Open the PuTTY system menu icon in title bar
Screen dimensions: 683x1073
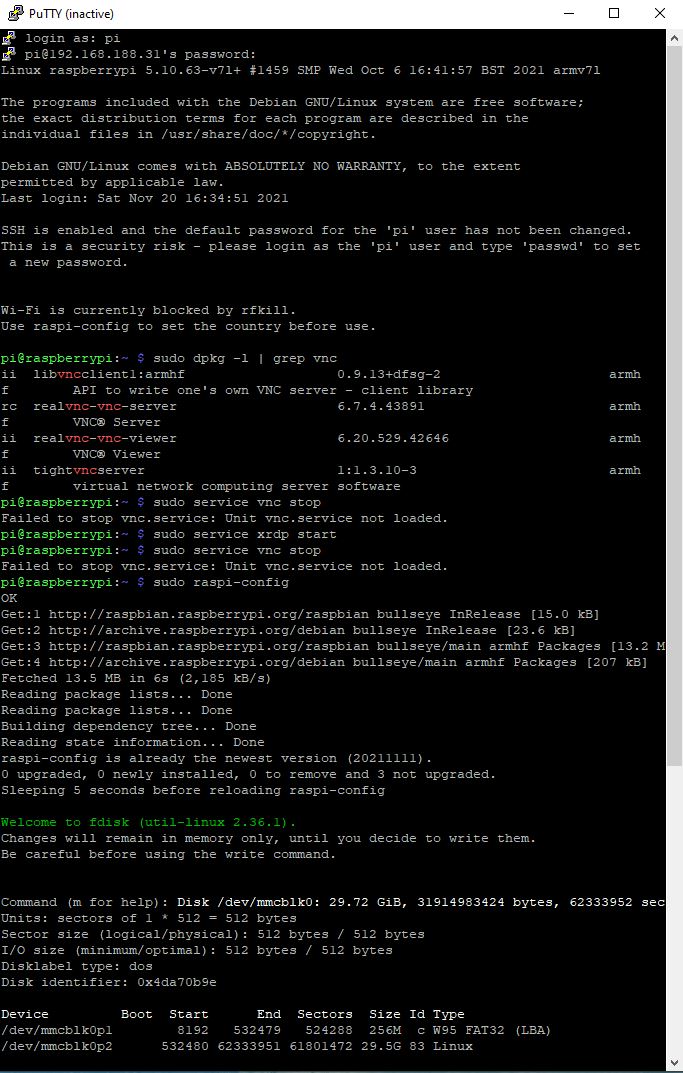point(12,14)
